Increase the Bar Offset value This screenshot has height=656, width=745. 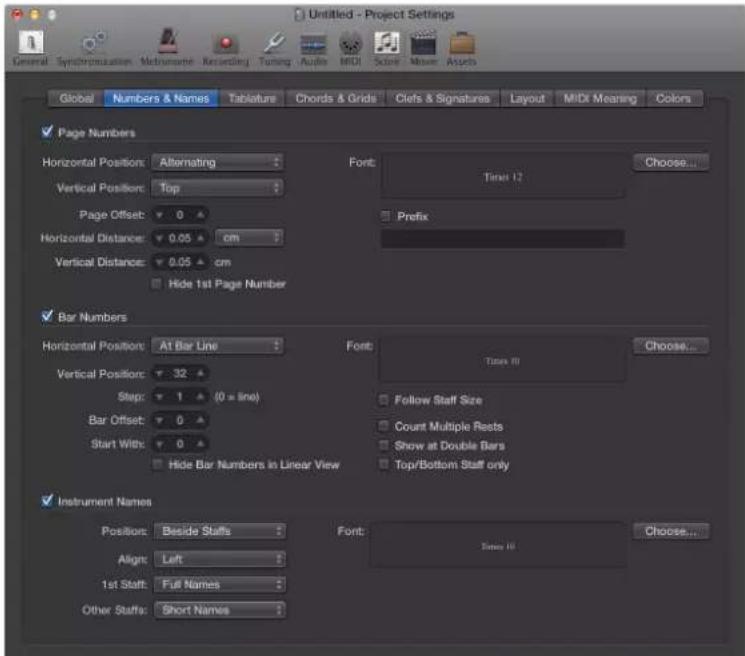201,420
